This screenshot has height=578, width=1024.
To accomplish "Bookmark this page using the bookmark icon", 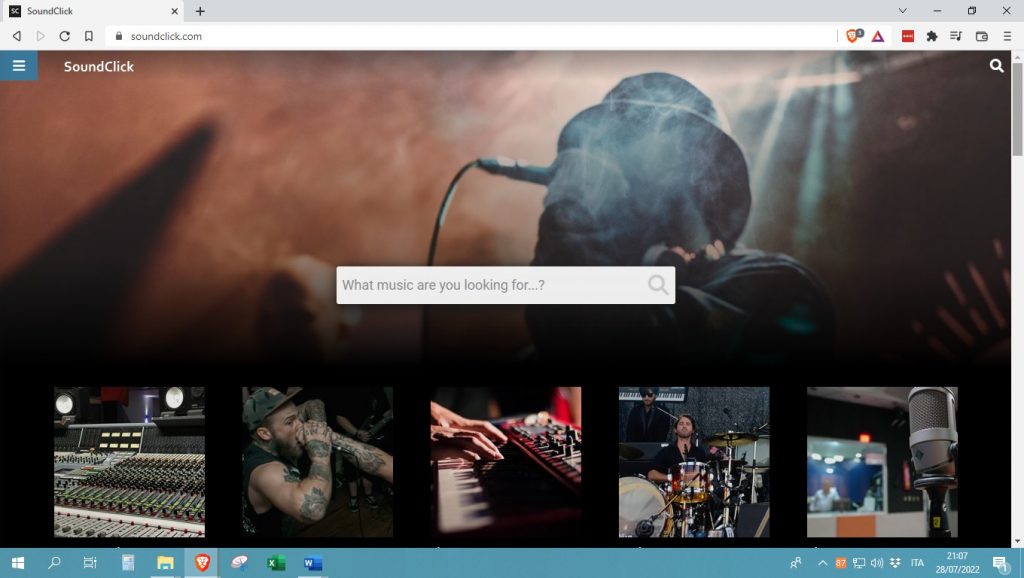I will pos(89,35).
